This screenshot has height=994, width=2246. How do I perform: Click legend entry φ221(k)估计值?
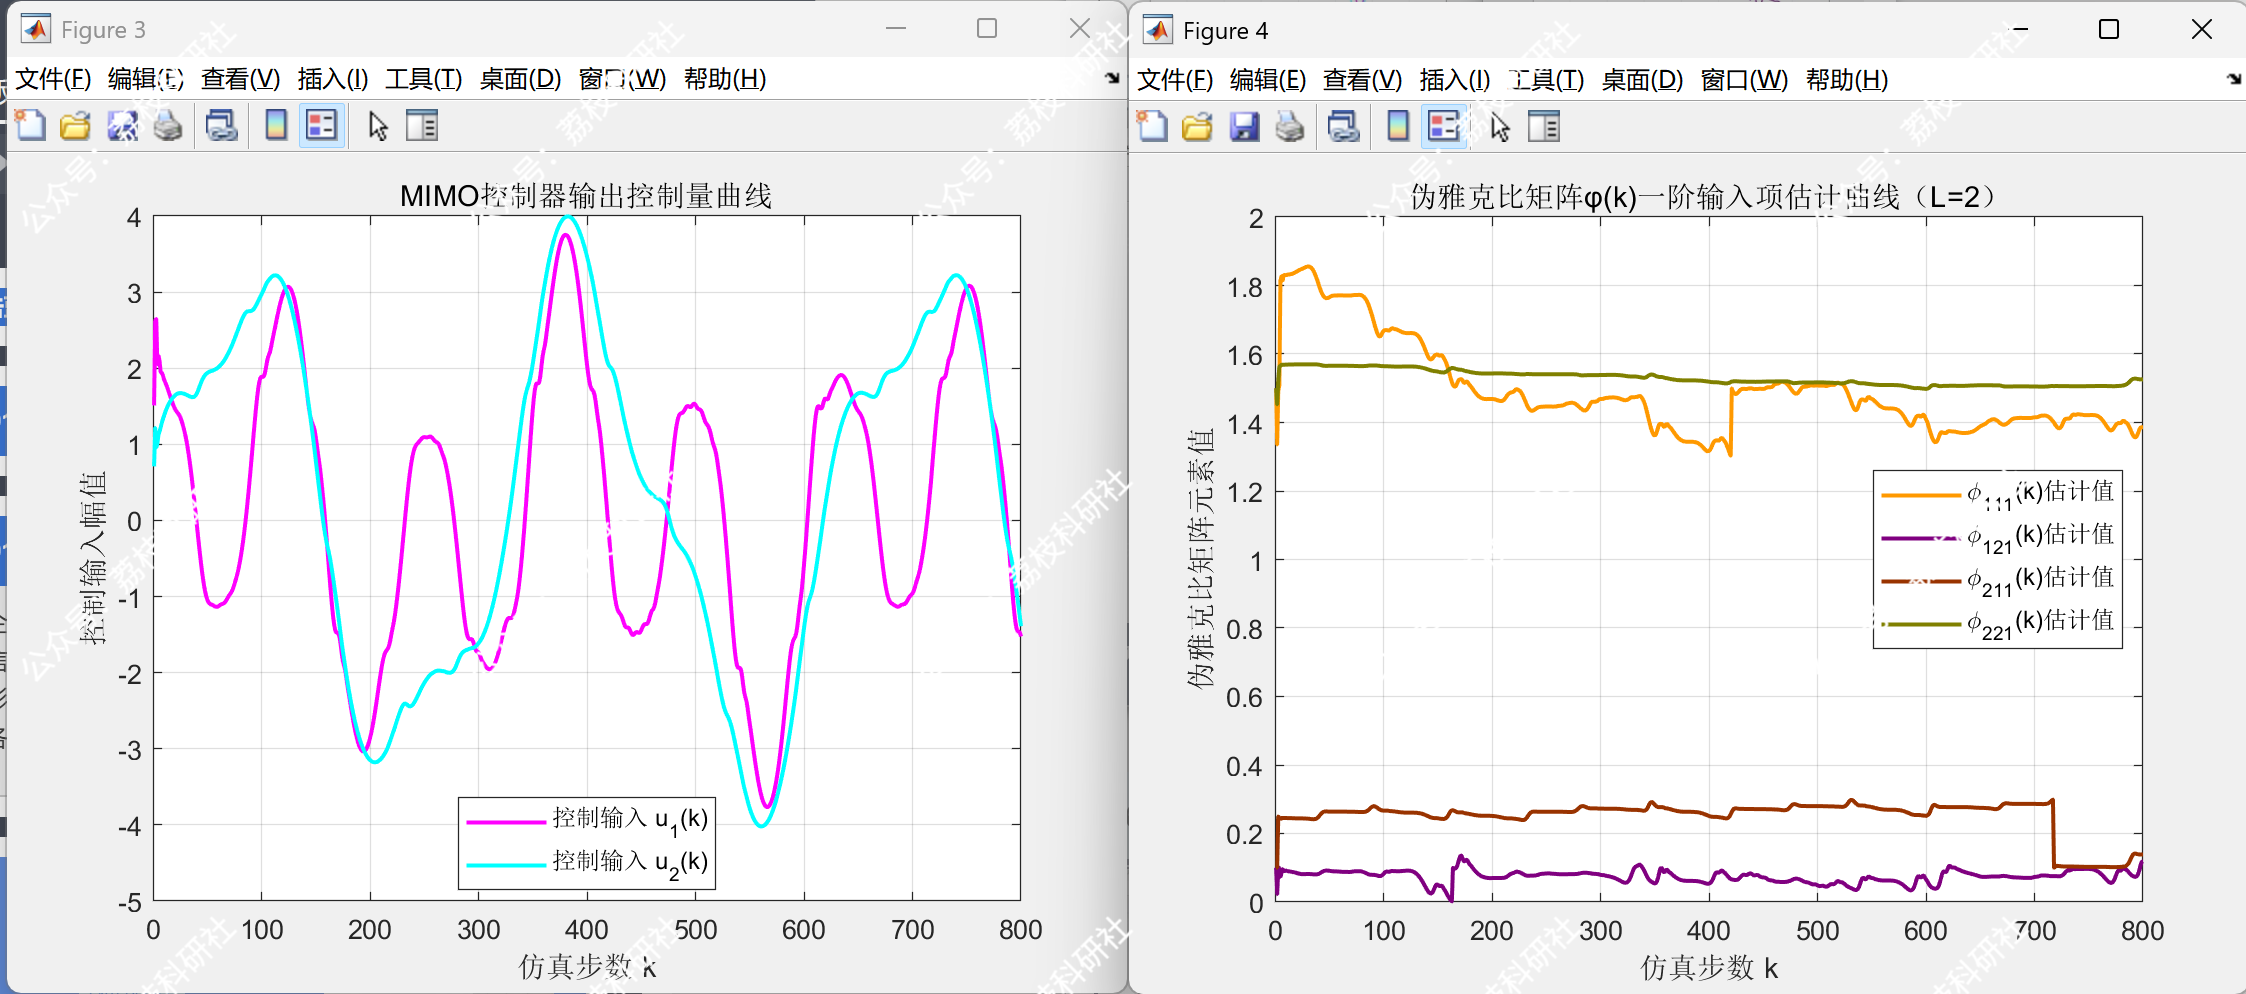pyautogui.click(x=2040, y=622)
